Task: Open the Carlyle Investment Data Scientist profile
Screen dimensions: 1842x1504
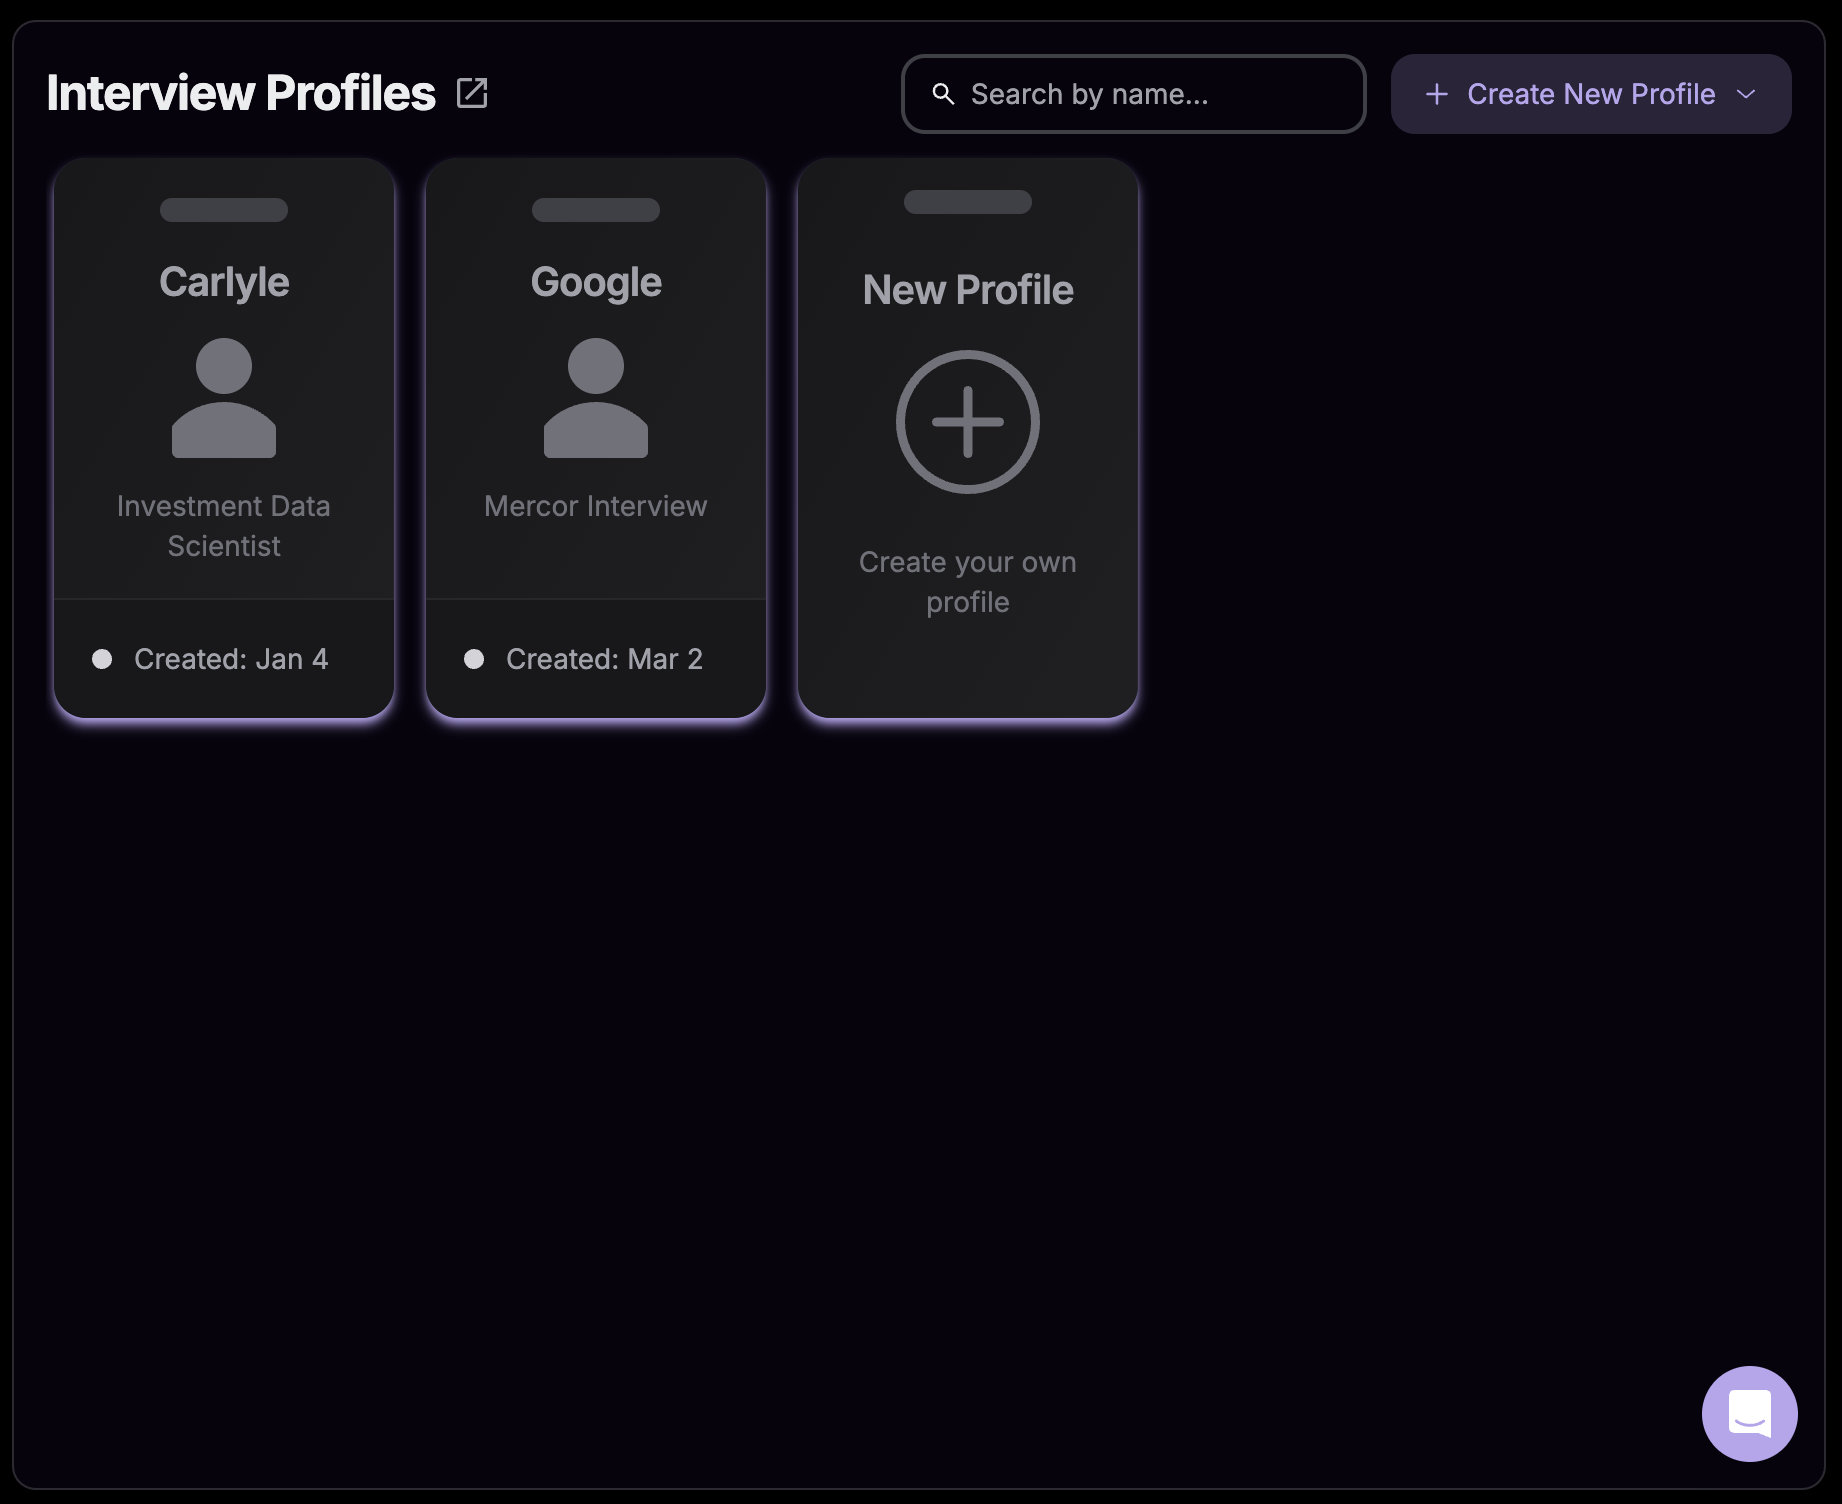Action: click(223, 440)
